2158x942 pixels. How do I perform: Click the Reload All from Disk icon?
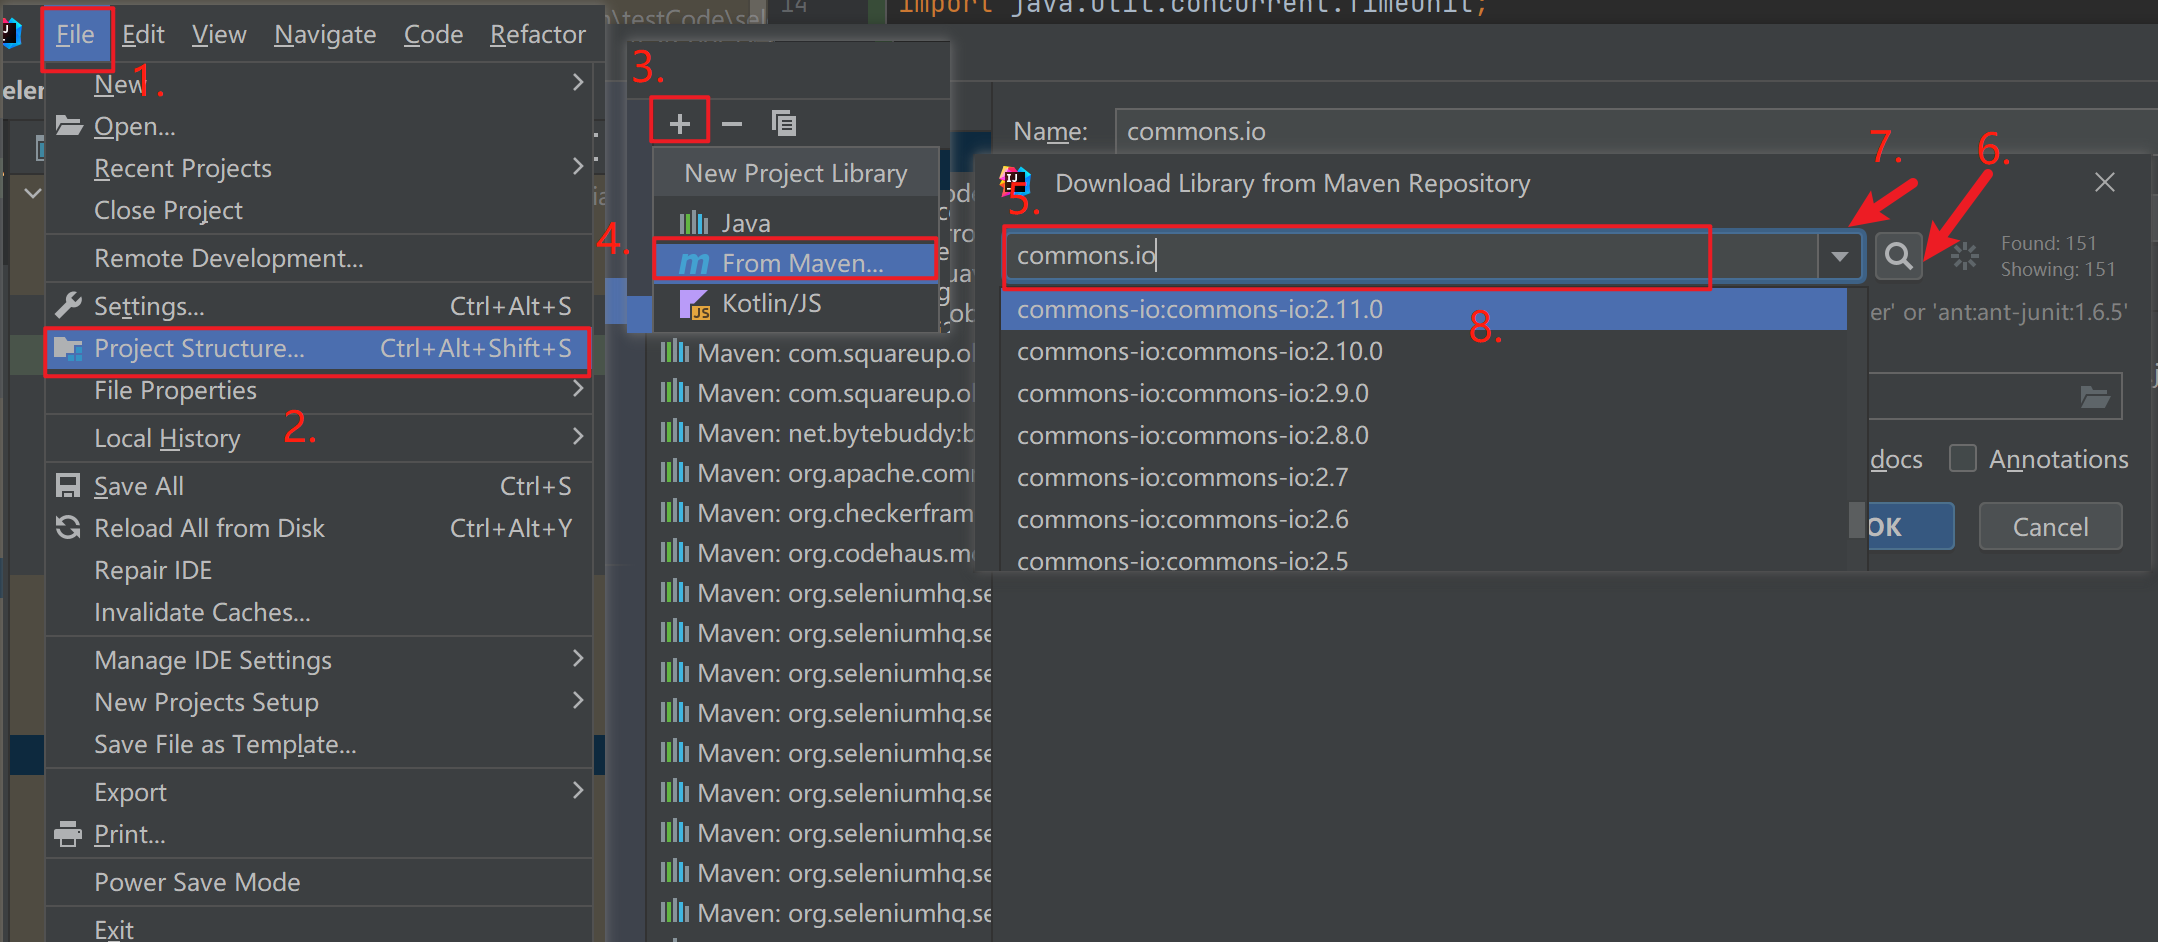tap(68, 527)
